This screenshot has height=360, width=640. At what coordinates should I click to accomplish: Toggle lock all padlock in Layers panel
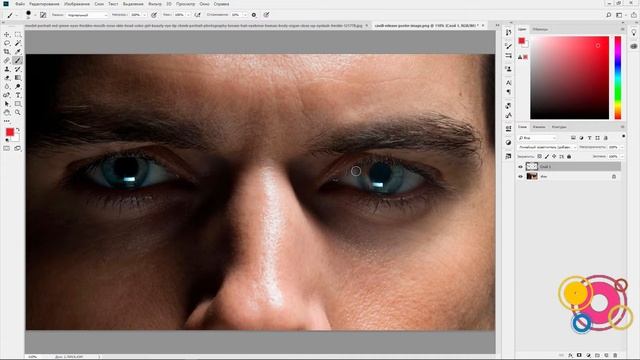coord(569,156)
